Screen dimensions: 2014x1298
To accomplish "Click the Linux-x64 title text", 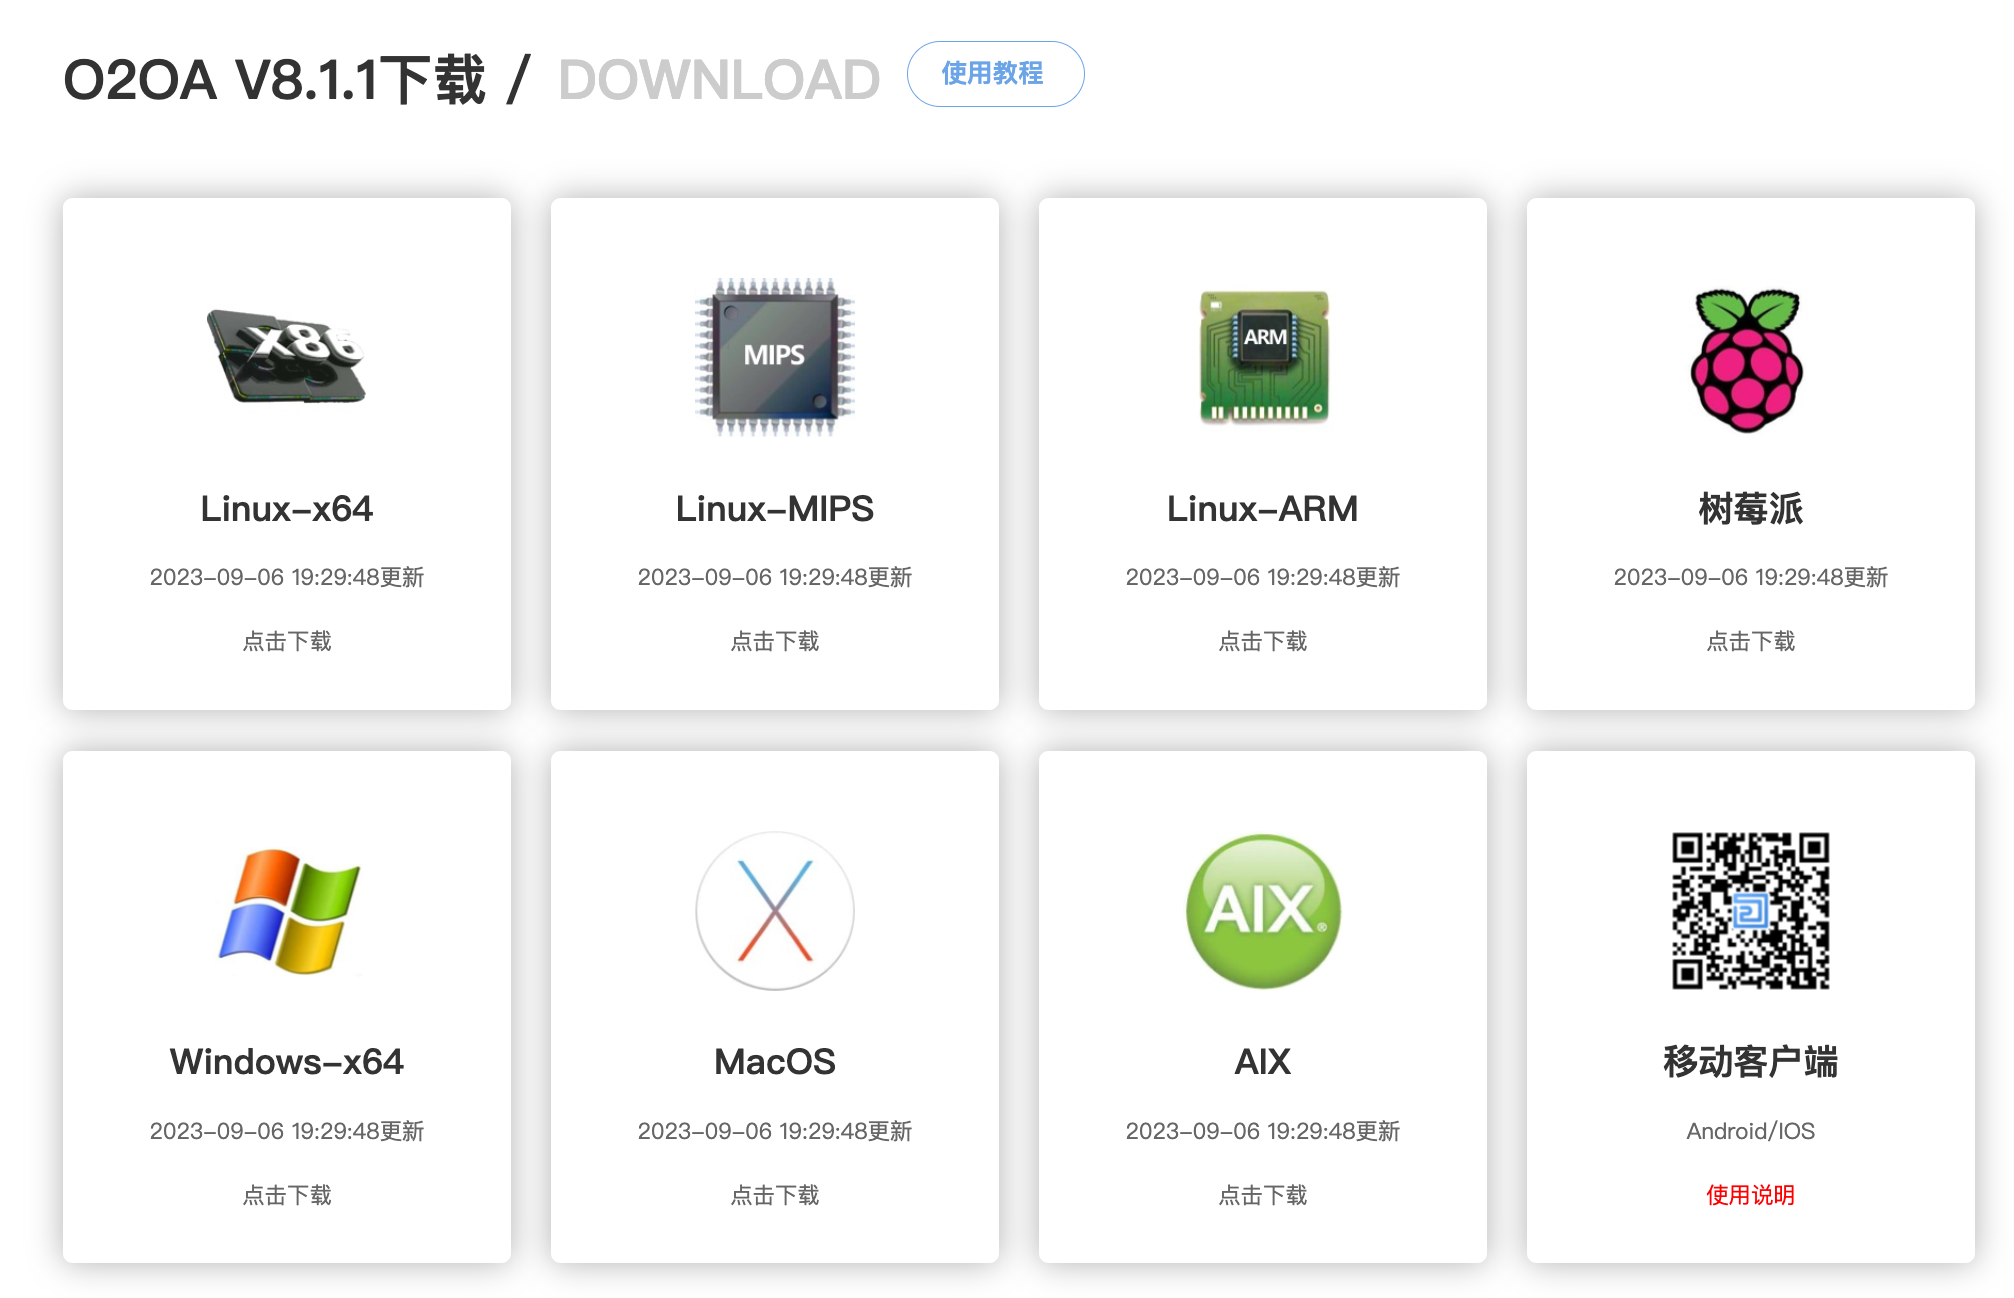I will (287, 509).
